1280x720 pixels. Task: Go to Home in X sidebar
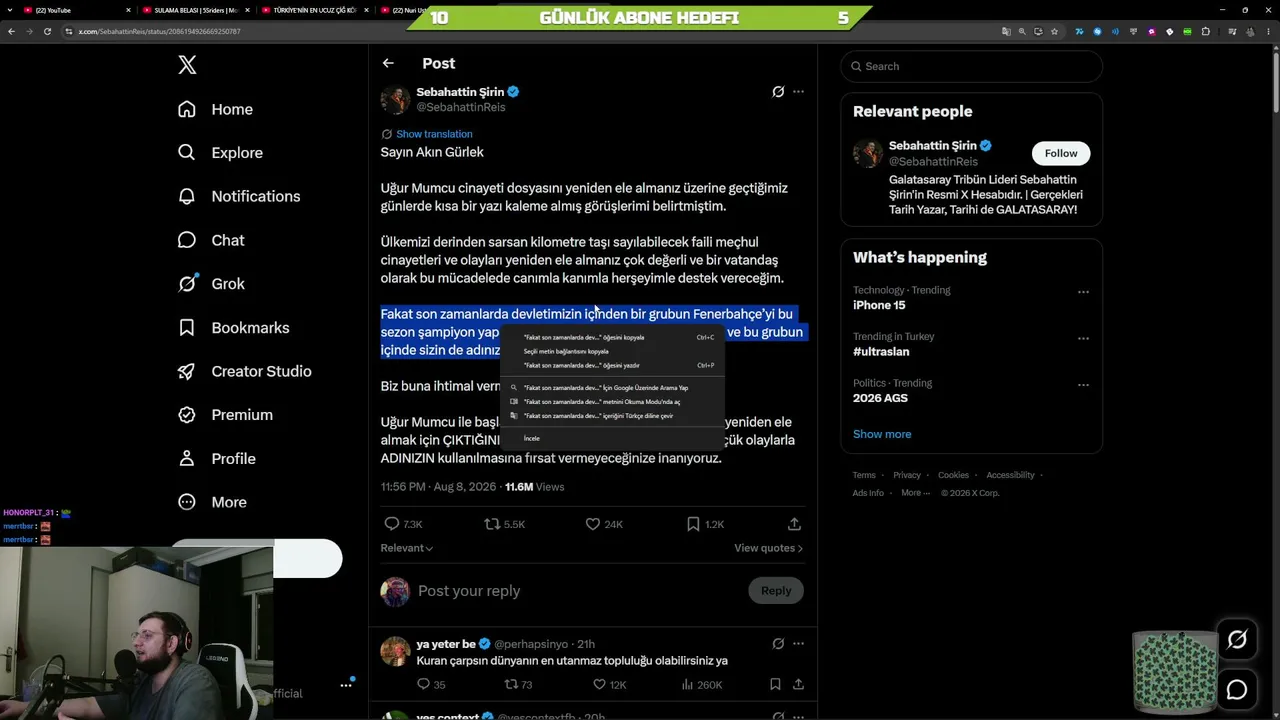(215, 109)
